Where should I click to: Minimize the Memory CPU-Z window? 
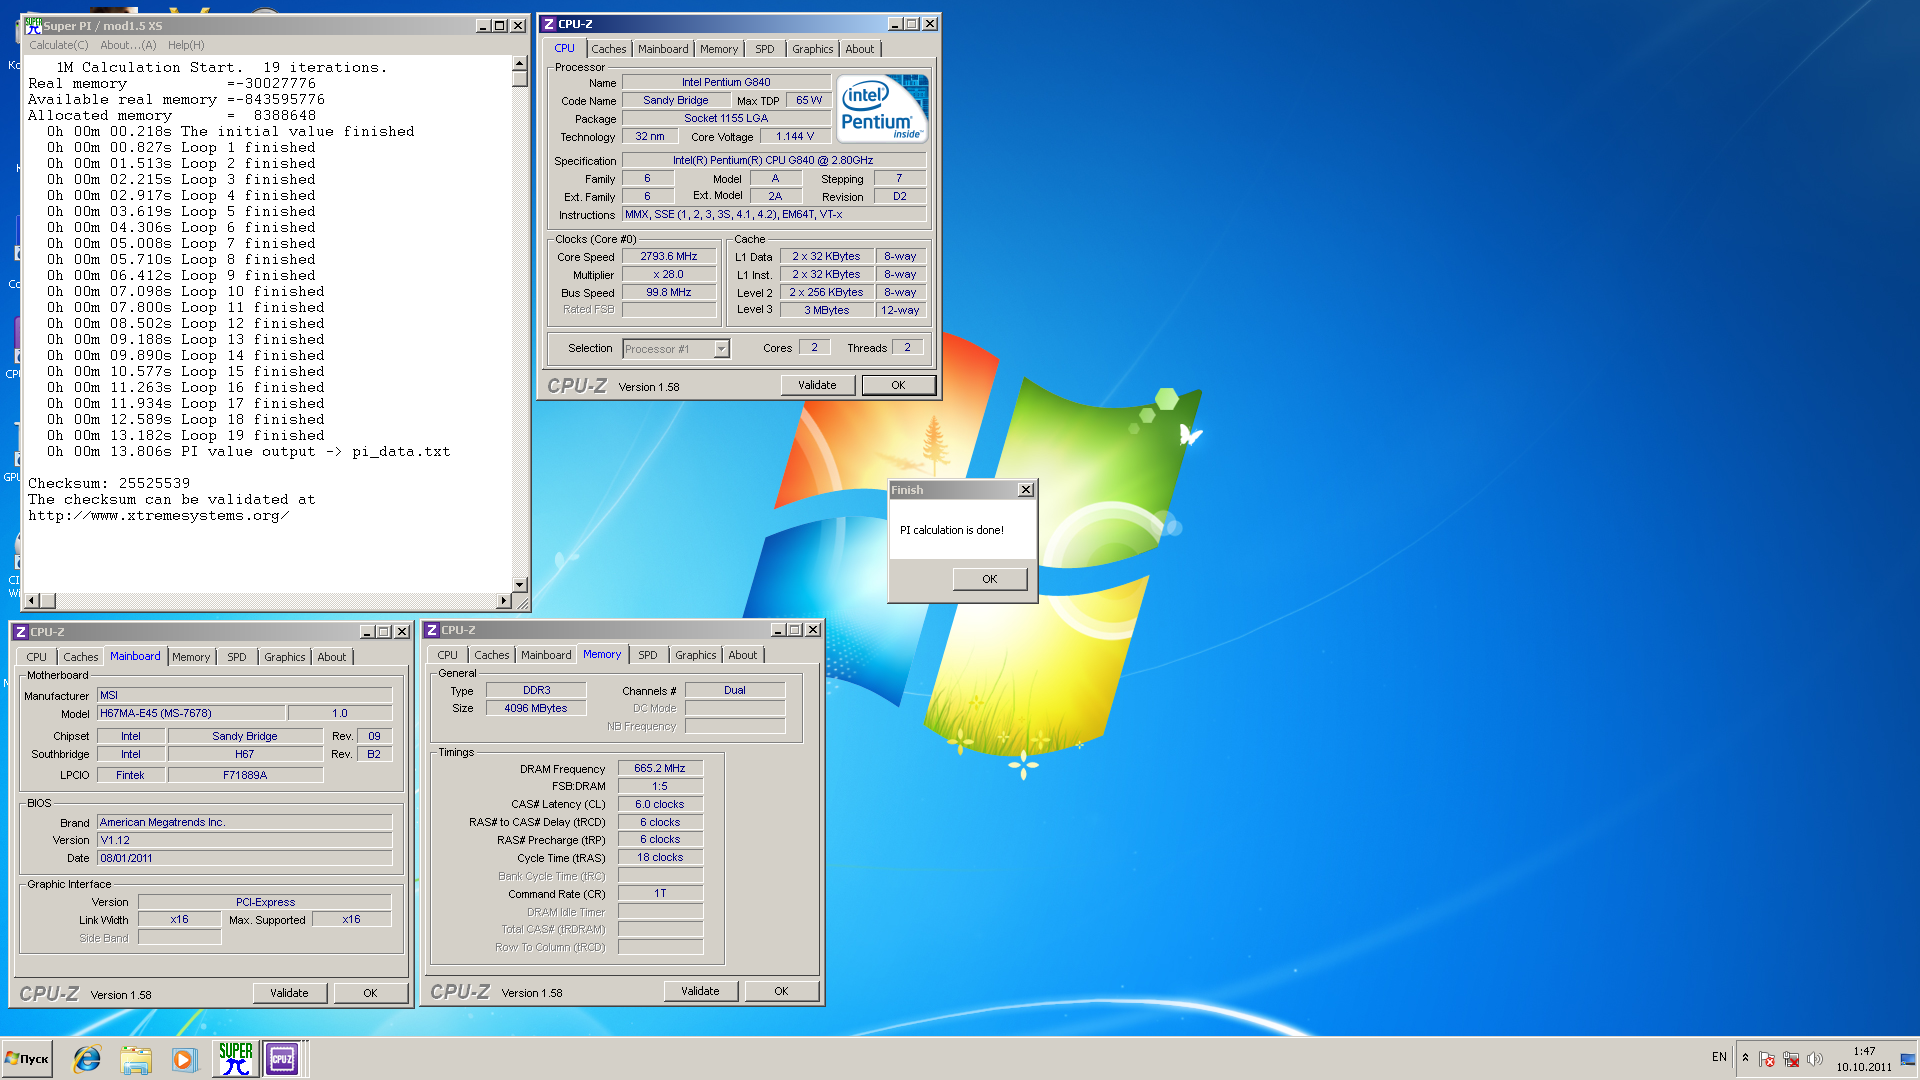[x=778, y=630]
